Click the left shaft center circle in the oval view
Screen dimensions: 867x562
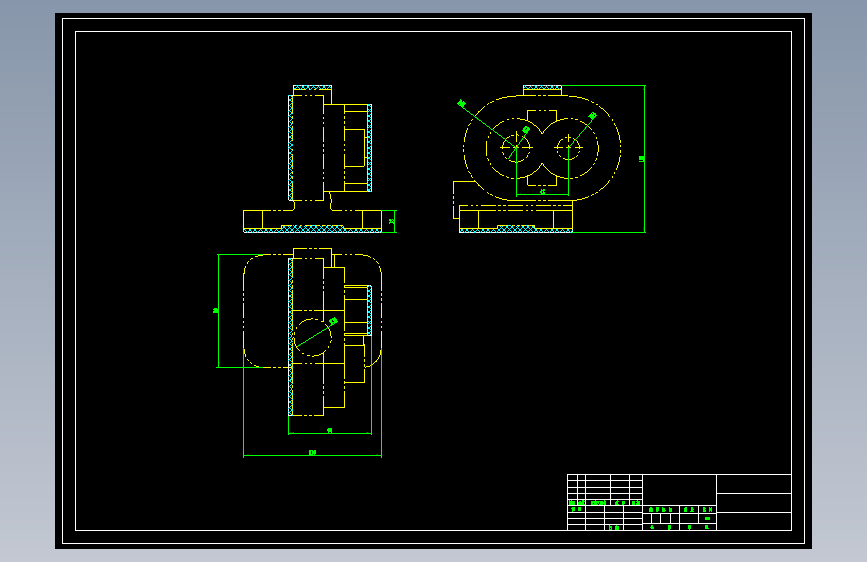click(x=516, y=148)
